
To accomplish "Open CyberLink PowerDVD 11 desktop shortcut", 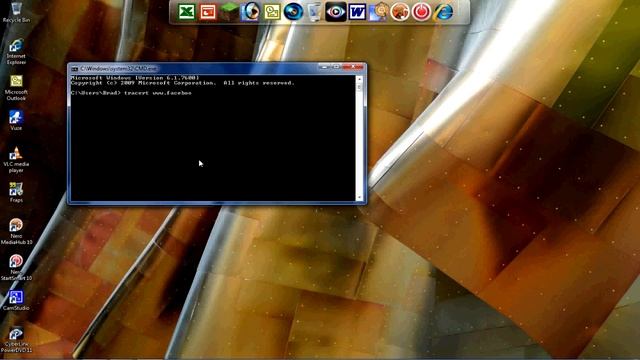I will [x=16, y=340].
